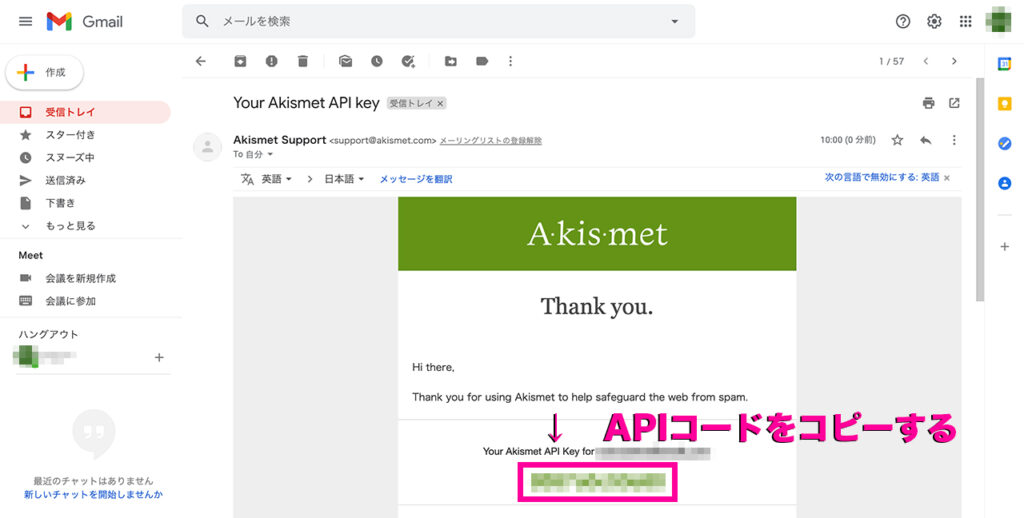Select 下書き in the sidebar
1024x518 pixels.
coord(85,203)
